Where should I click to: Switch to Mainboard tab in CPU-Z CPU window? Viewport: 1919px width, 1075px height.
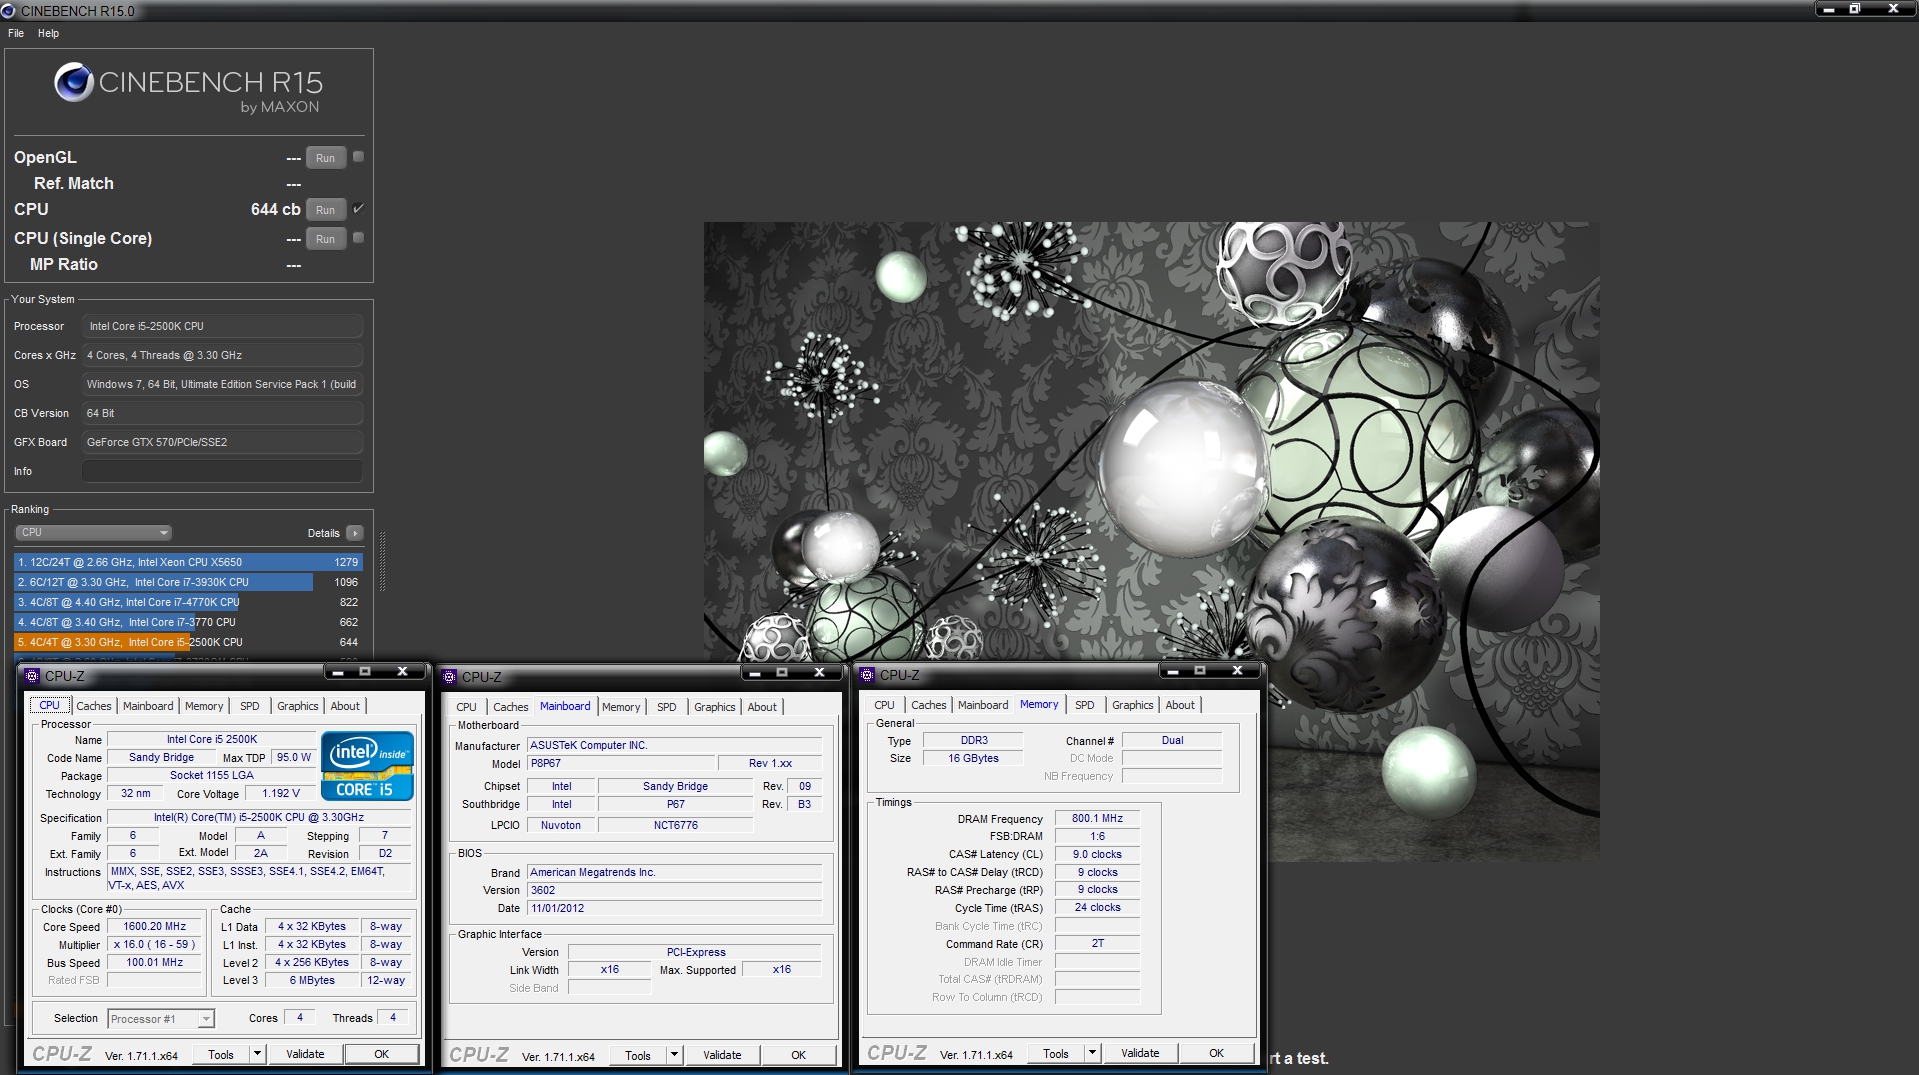148,706
